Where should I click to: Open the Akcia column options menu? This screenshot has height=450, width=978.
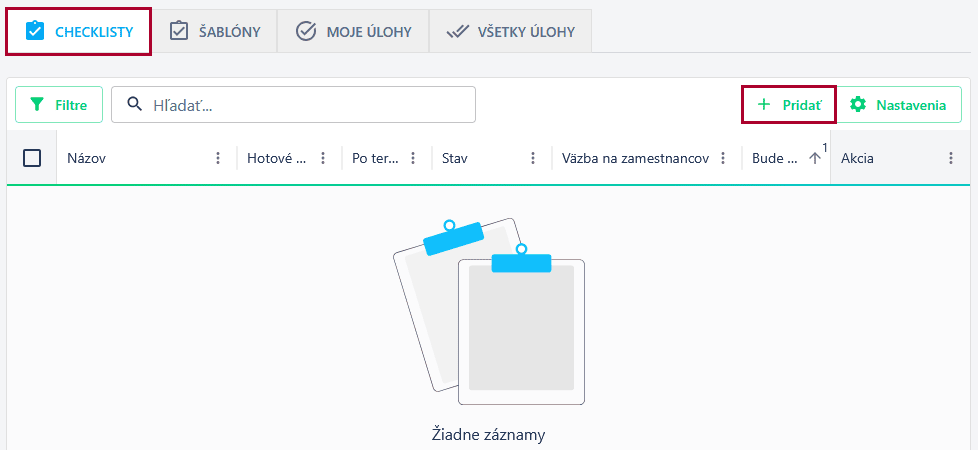(x=951, y=158)
